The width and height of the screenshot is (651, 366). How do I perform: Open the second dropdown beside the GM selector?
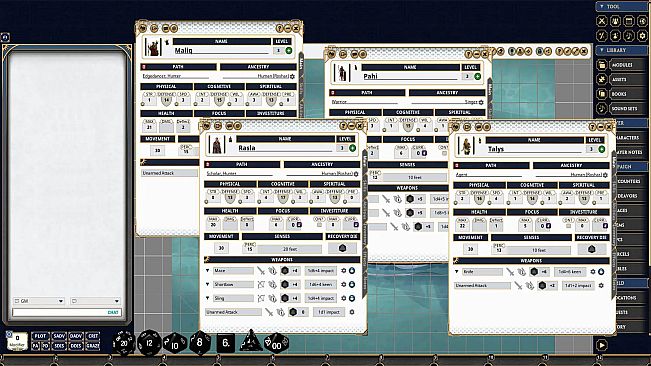click(95, 301)
